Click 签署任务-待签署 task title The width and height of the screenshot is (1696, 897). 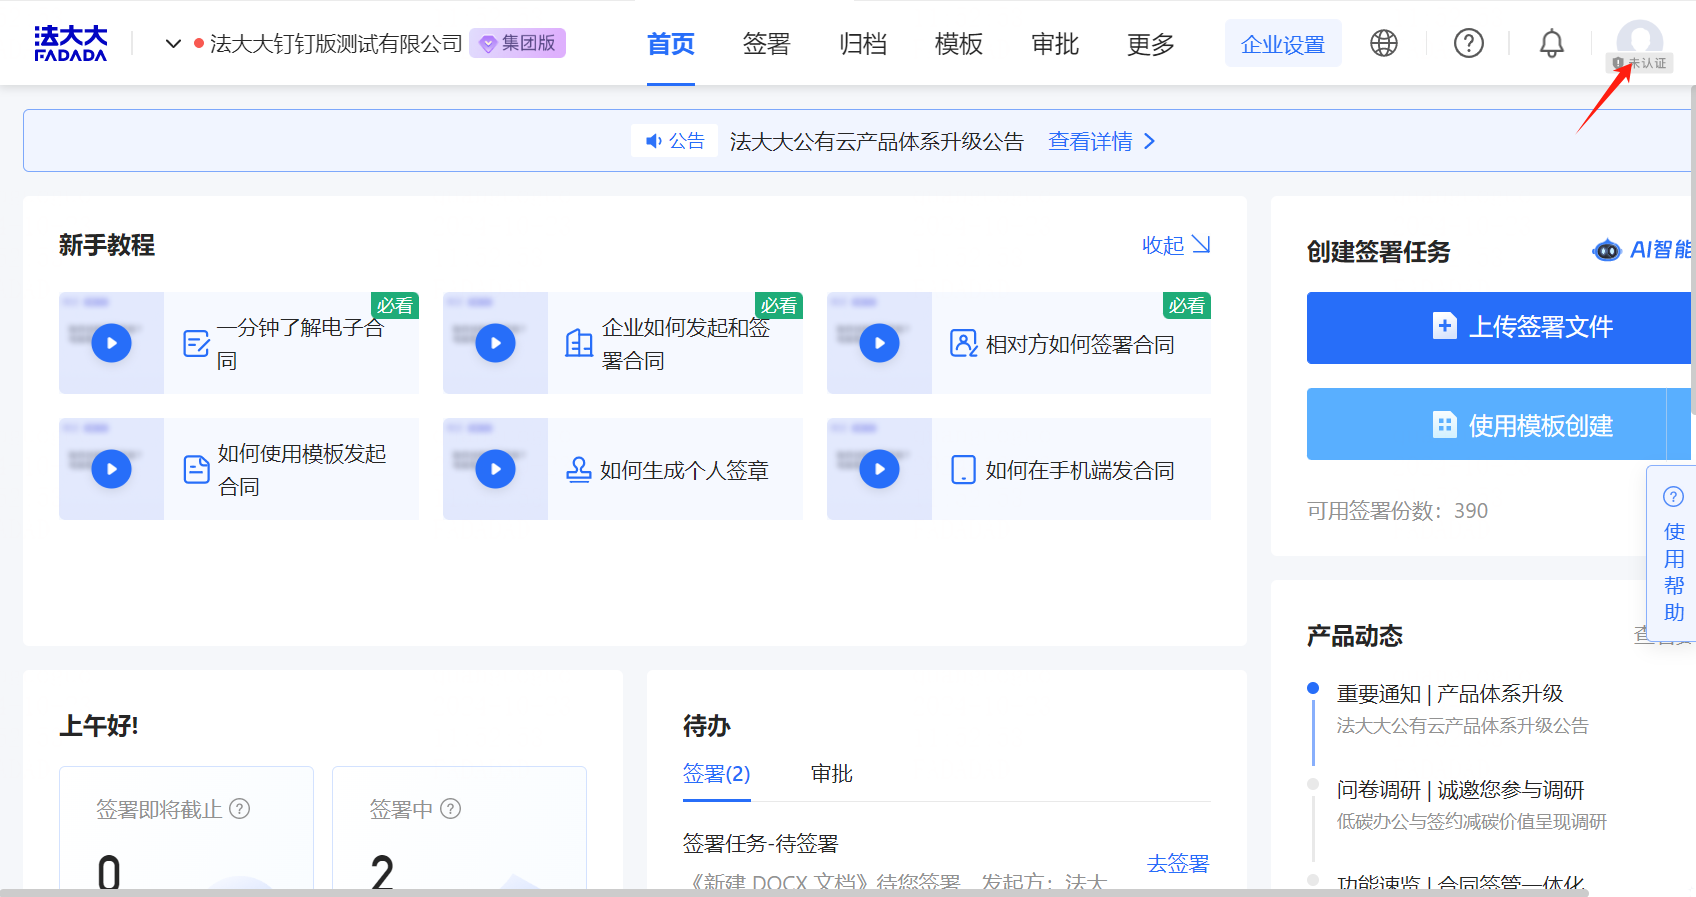760,844
